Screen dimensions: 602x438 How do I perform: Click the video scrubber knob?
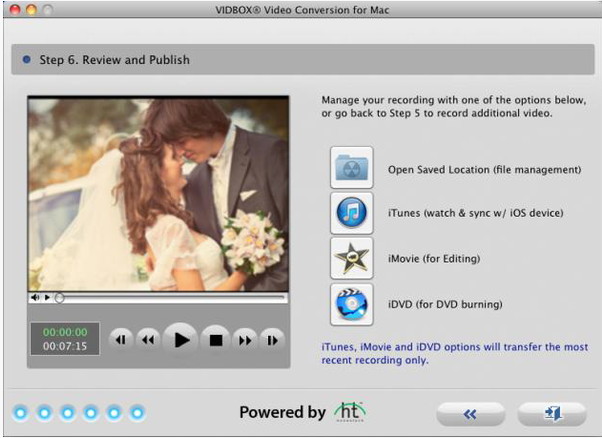59,298
